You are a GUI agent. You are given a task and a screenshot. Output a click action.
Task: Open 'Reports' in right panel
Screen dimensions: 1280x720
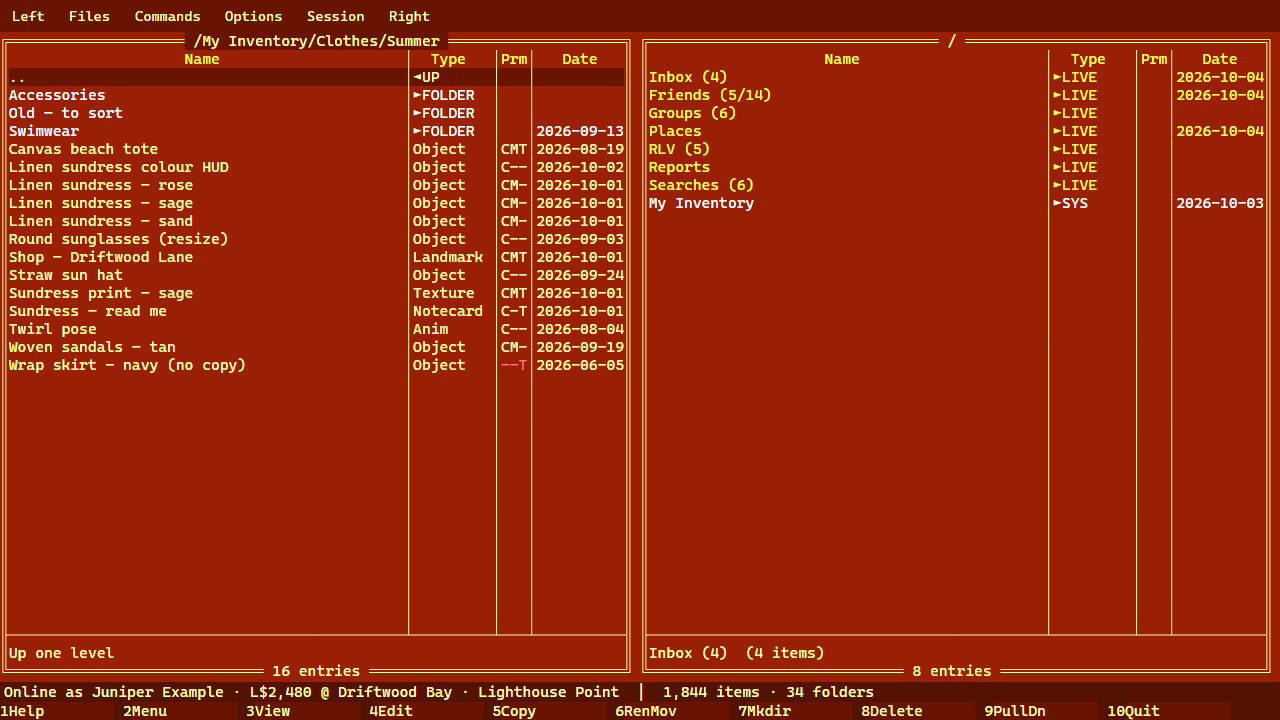[956, 167]
